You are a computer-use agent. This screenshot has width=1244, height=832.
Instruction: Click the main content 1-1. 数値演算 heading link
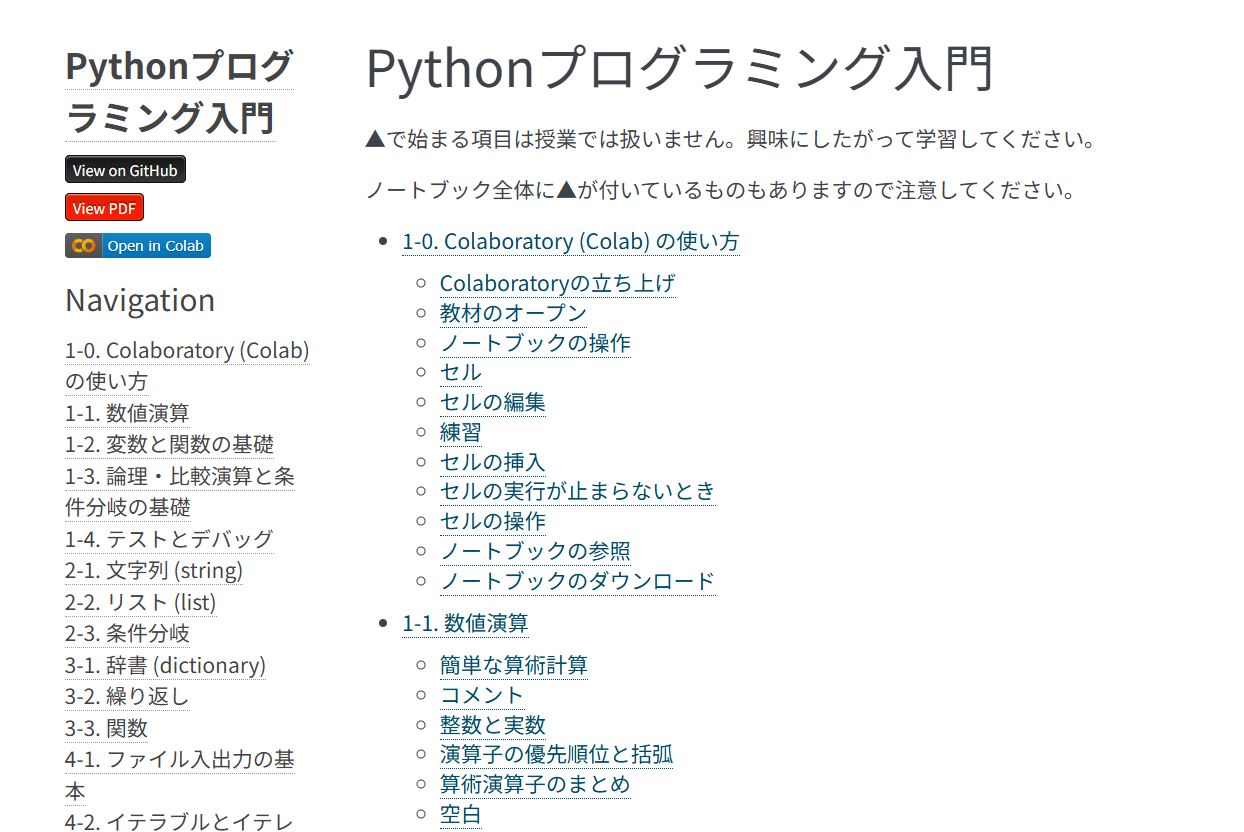tap(465, 624)
